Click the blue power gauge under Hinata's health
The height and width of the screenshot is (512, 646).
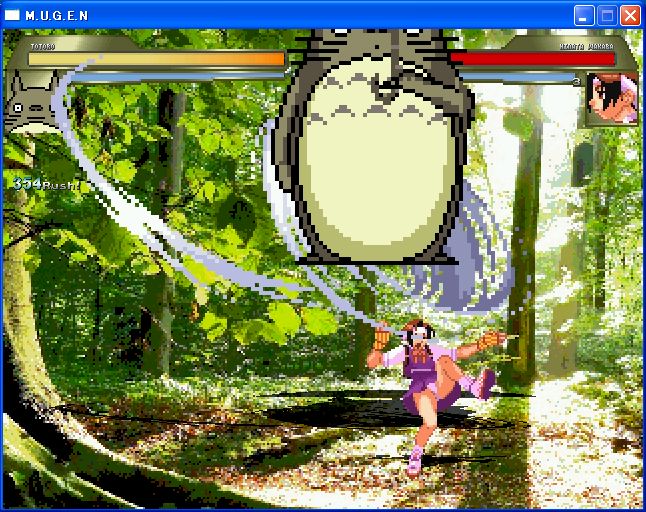[517, 77]
